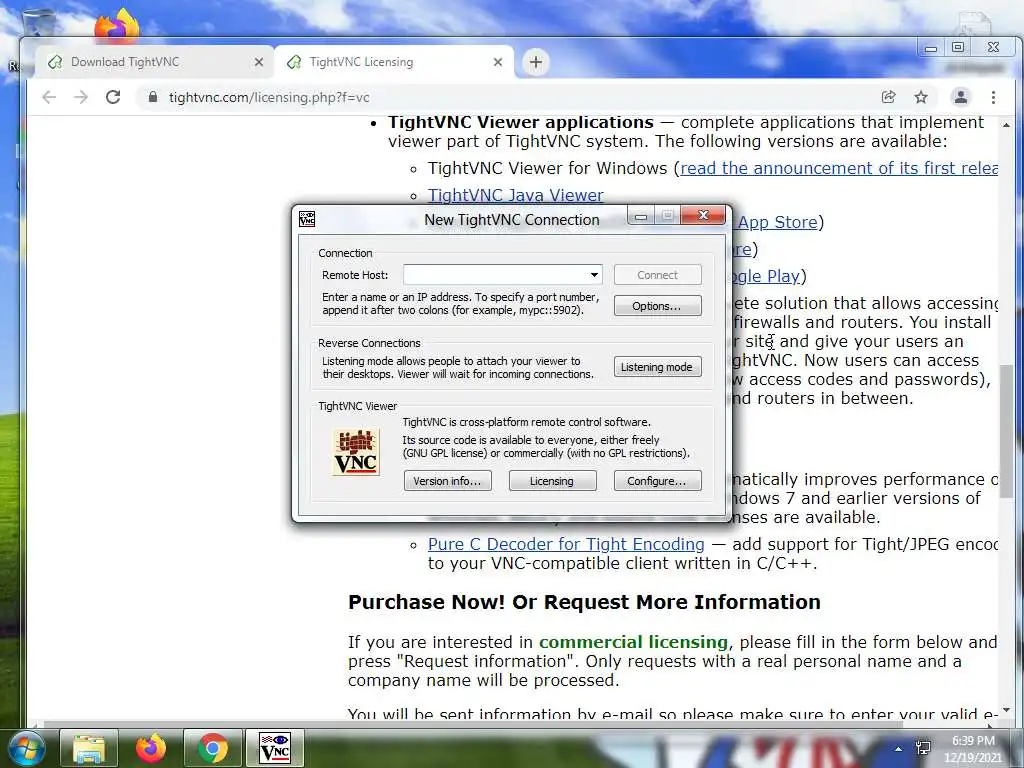
Task: Select the TightVNC Licensing tab
Action: coord(392,62)
